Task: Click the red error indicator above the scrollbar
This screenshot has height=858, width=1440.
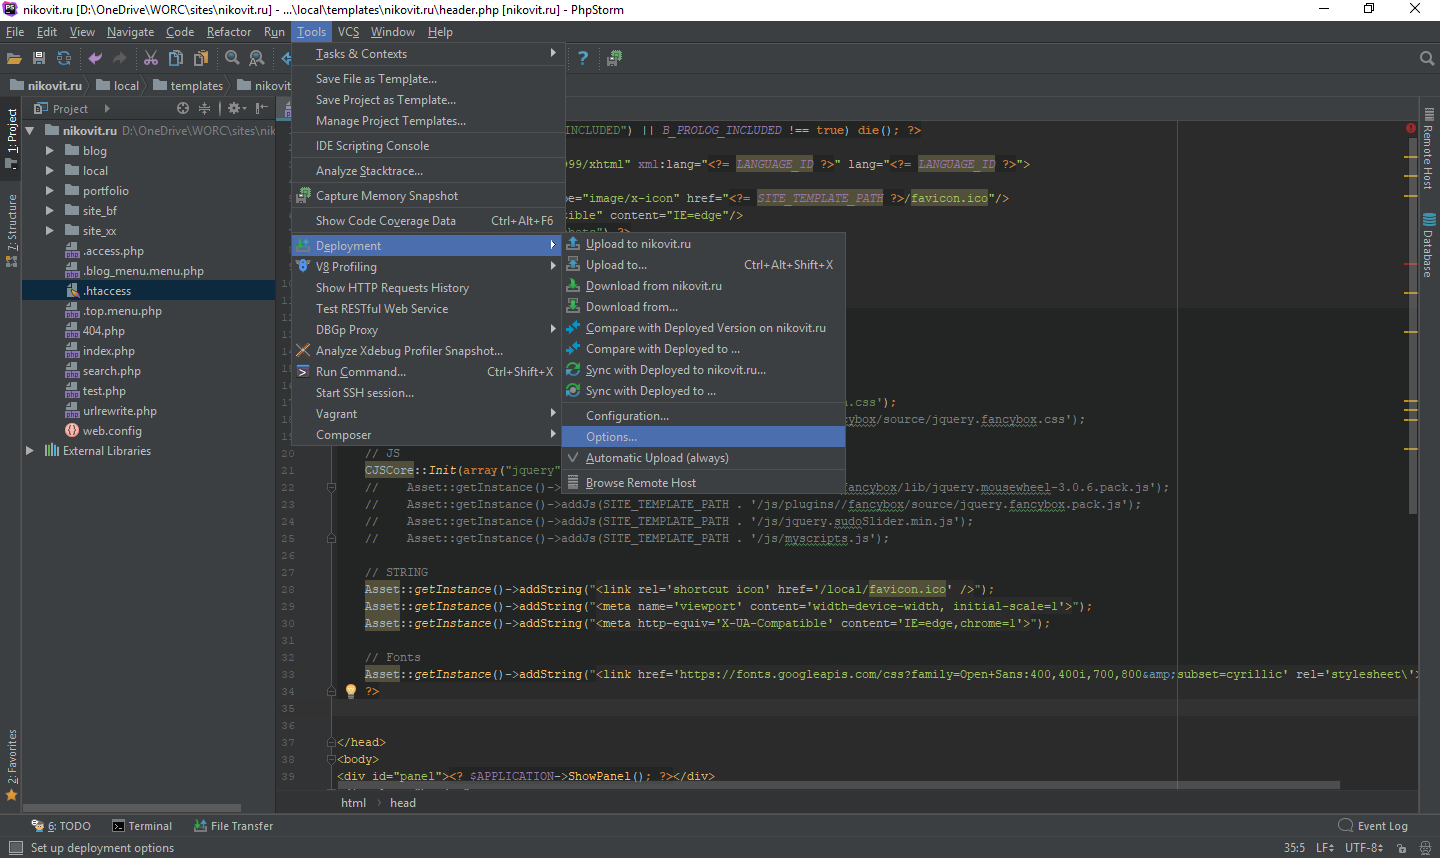Action: coord(1411,128)
